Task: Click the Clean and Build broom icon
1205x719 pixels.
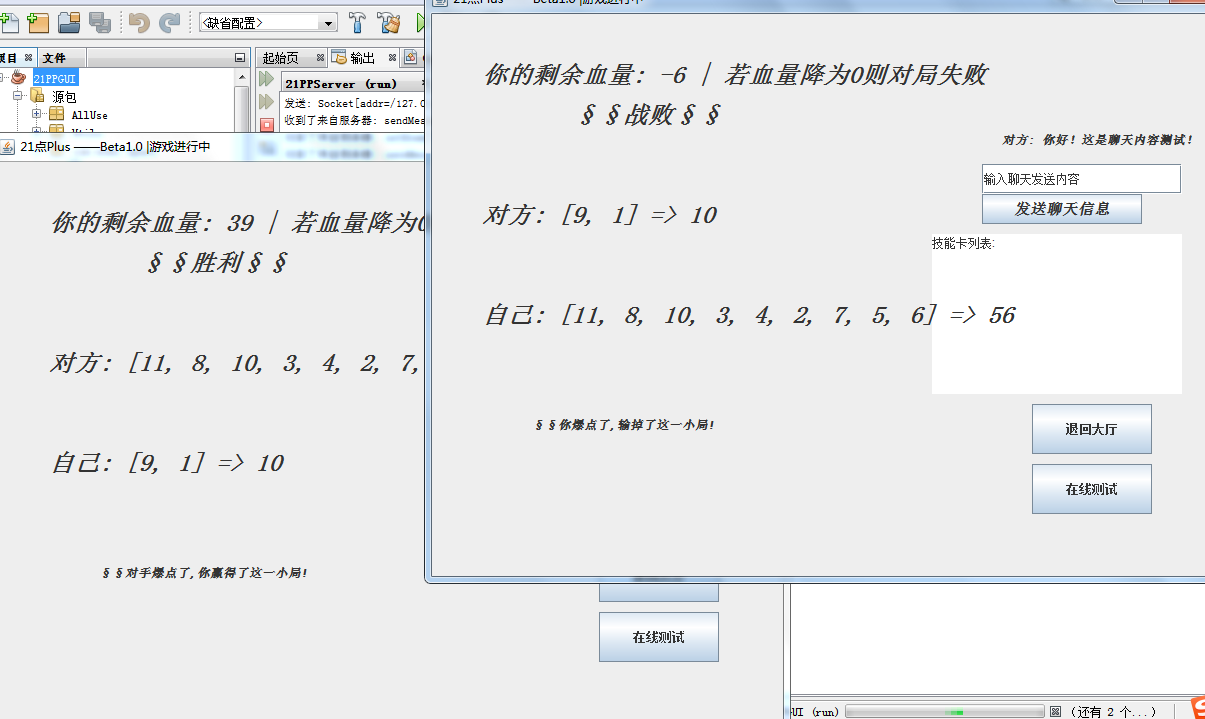Action: 388,22
